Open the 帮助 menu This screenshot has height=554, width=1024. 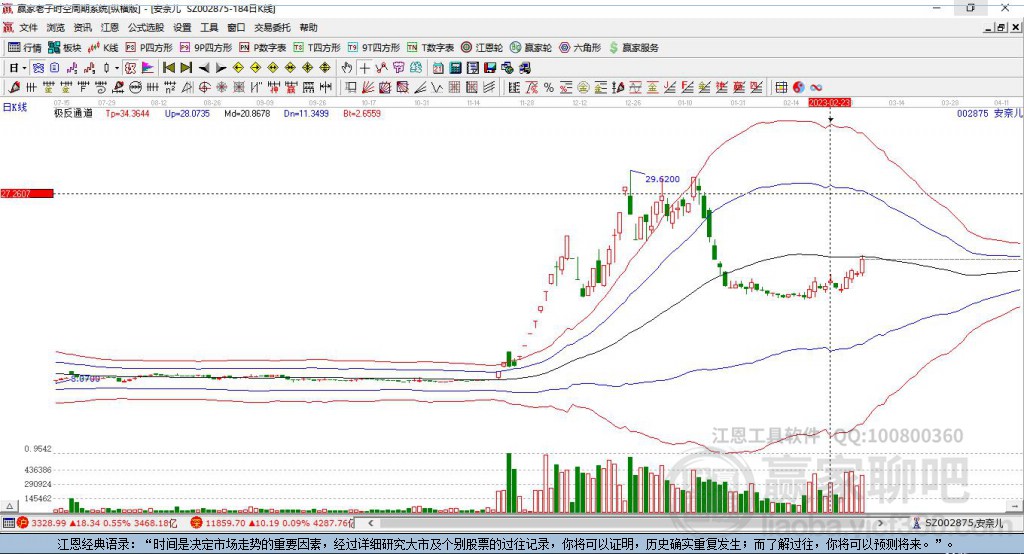(x=308, y=27)
